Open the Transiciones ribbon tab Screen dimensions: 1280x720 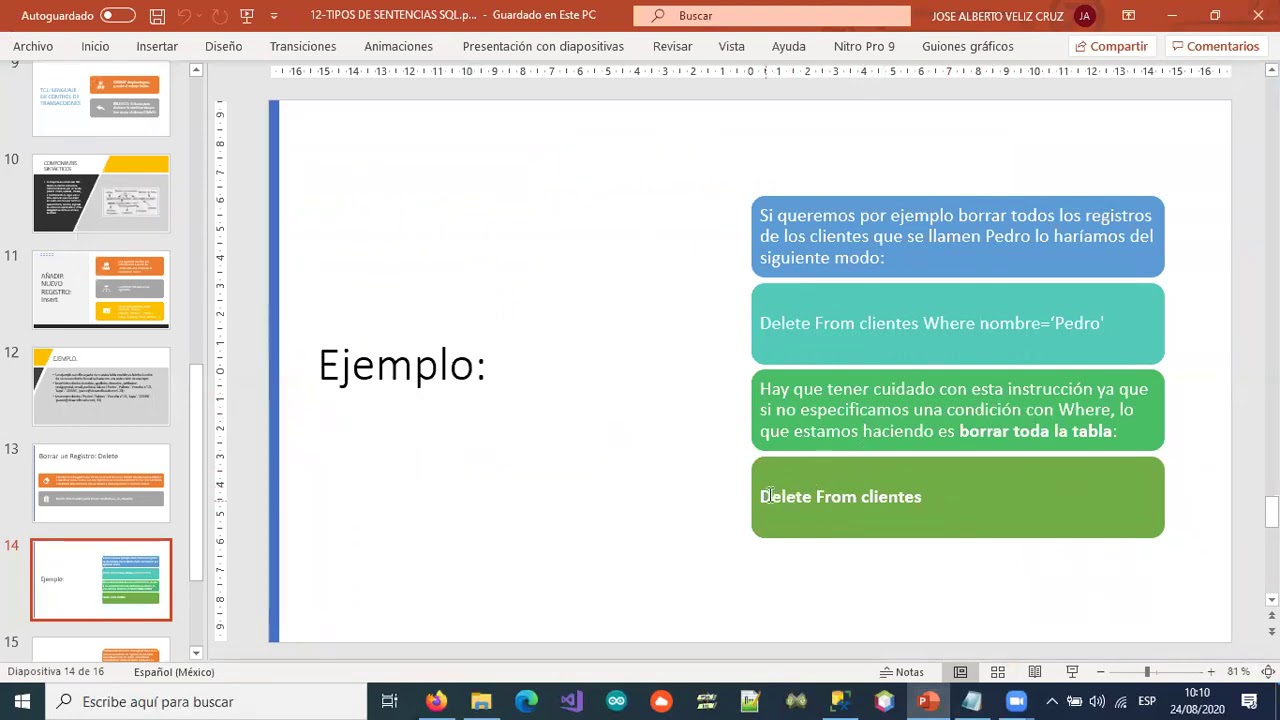303,46
